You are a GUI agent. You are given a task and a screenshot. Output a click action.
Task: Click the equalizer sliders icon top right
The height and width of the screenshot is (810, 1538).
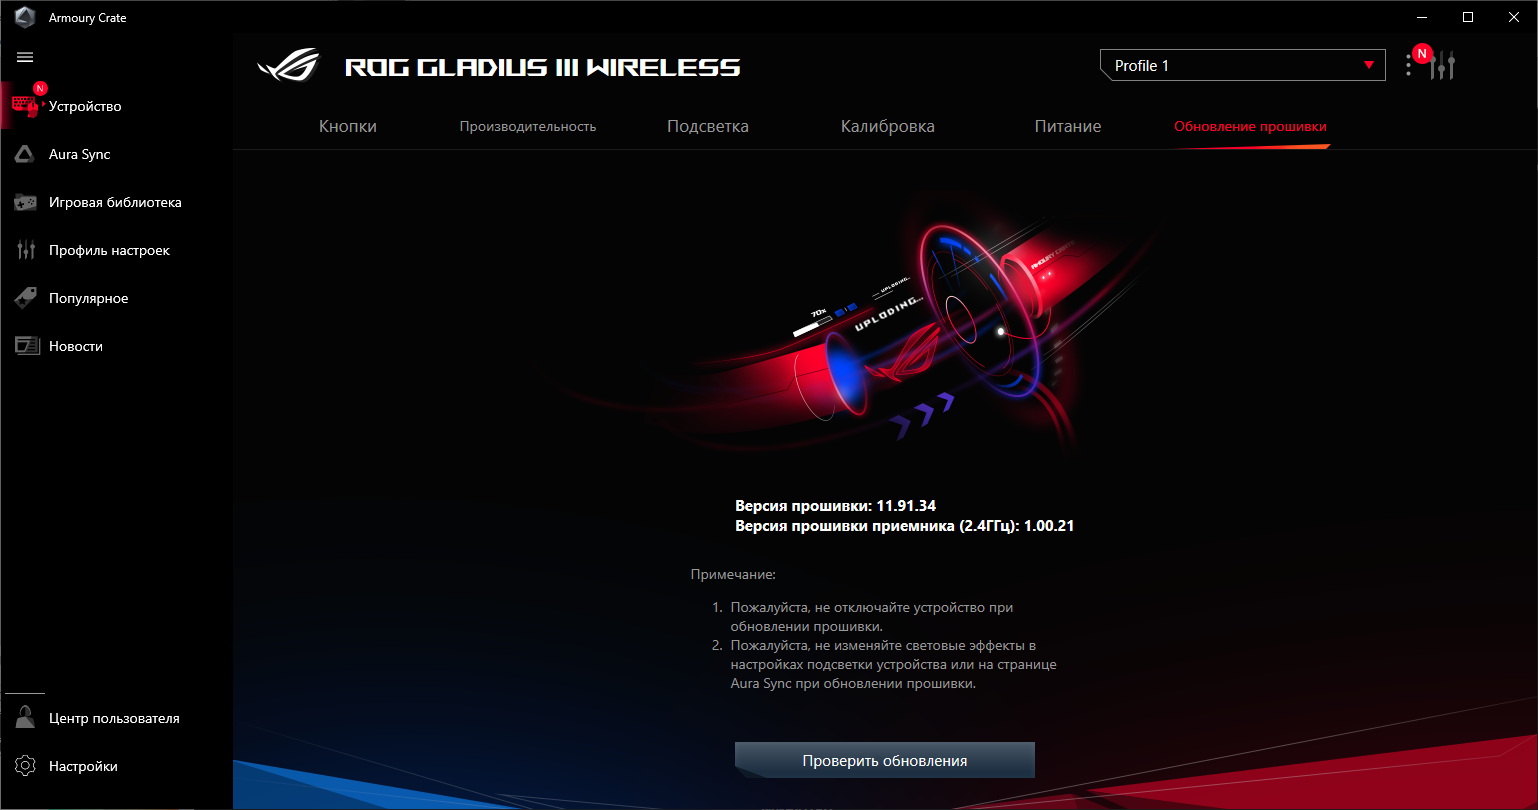pyautogui.click(x=1442, y=66)
